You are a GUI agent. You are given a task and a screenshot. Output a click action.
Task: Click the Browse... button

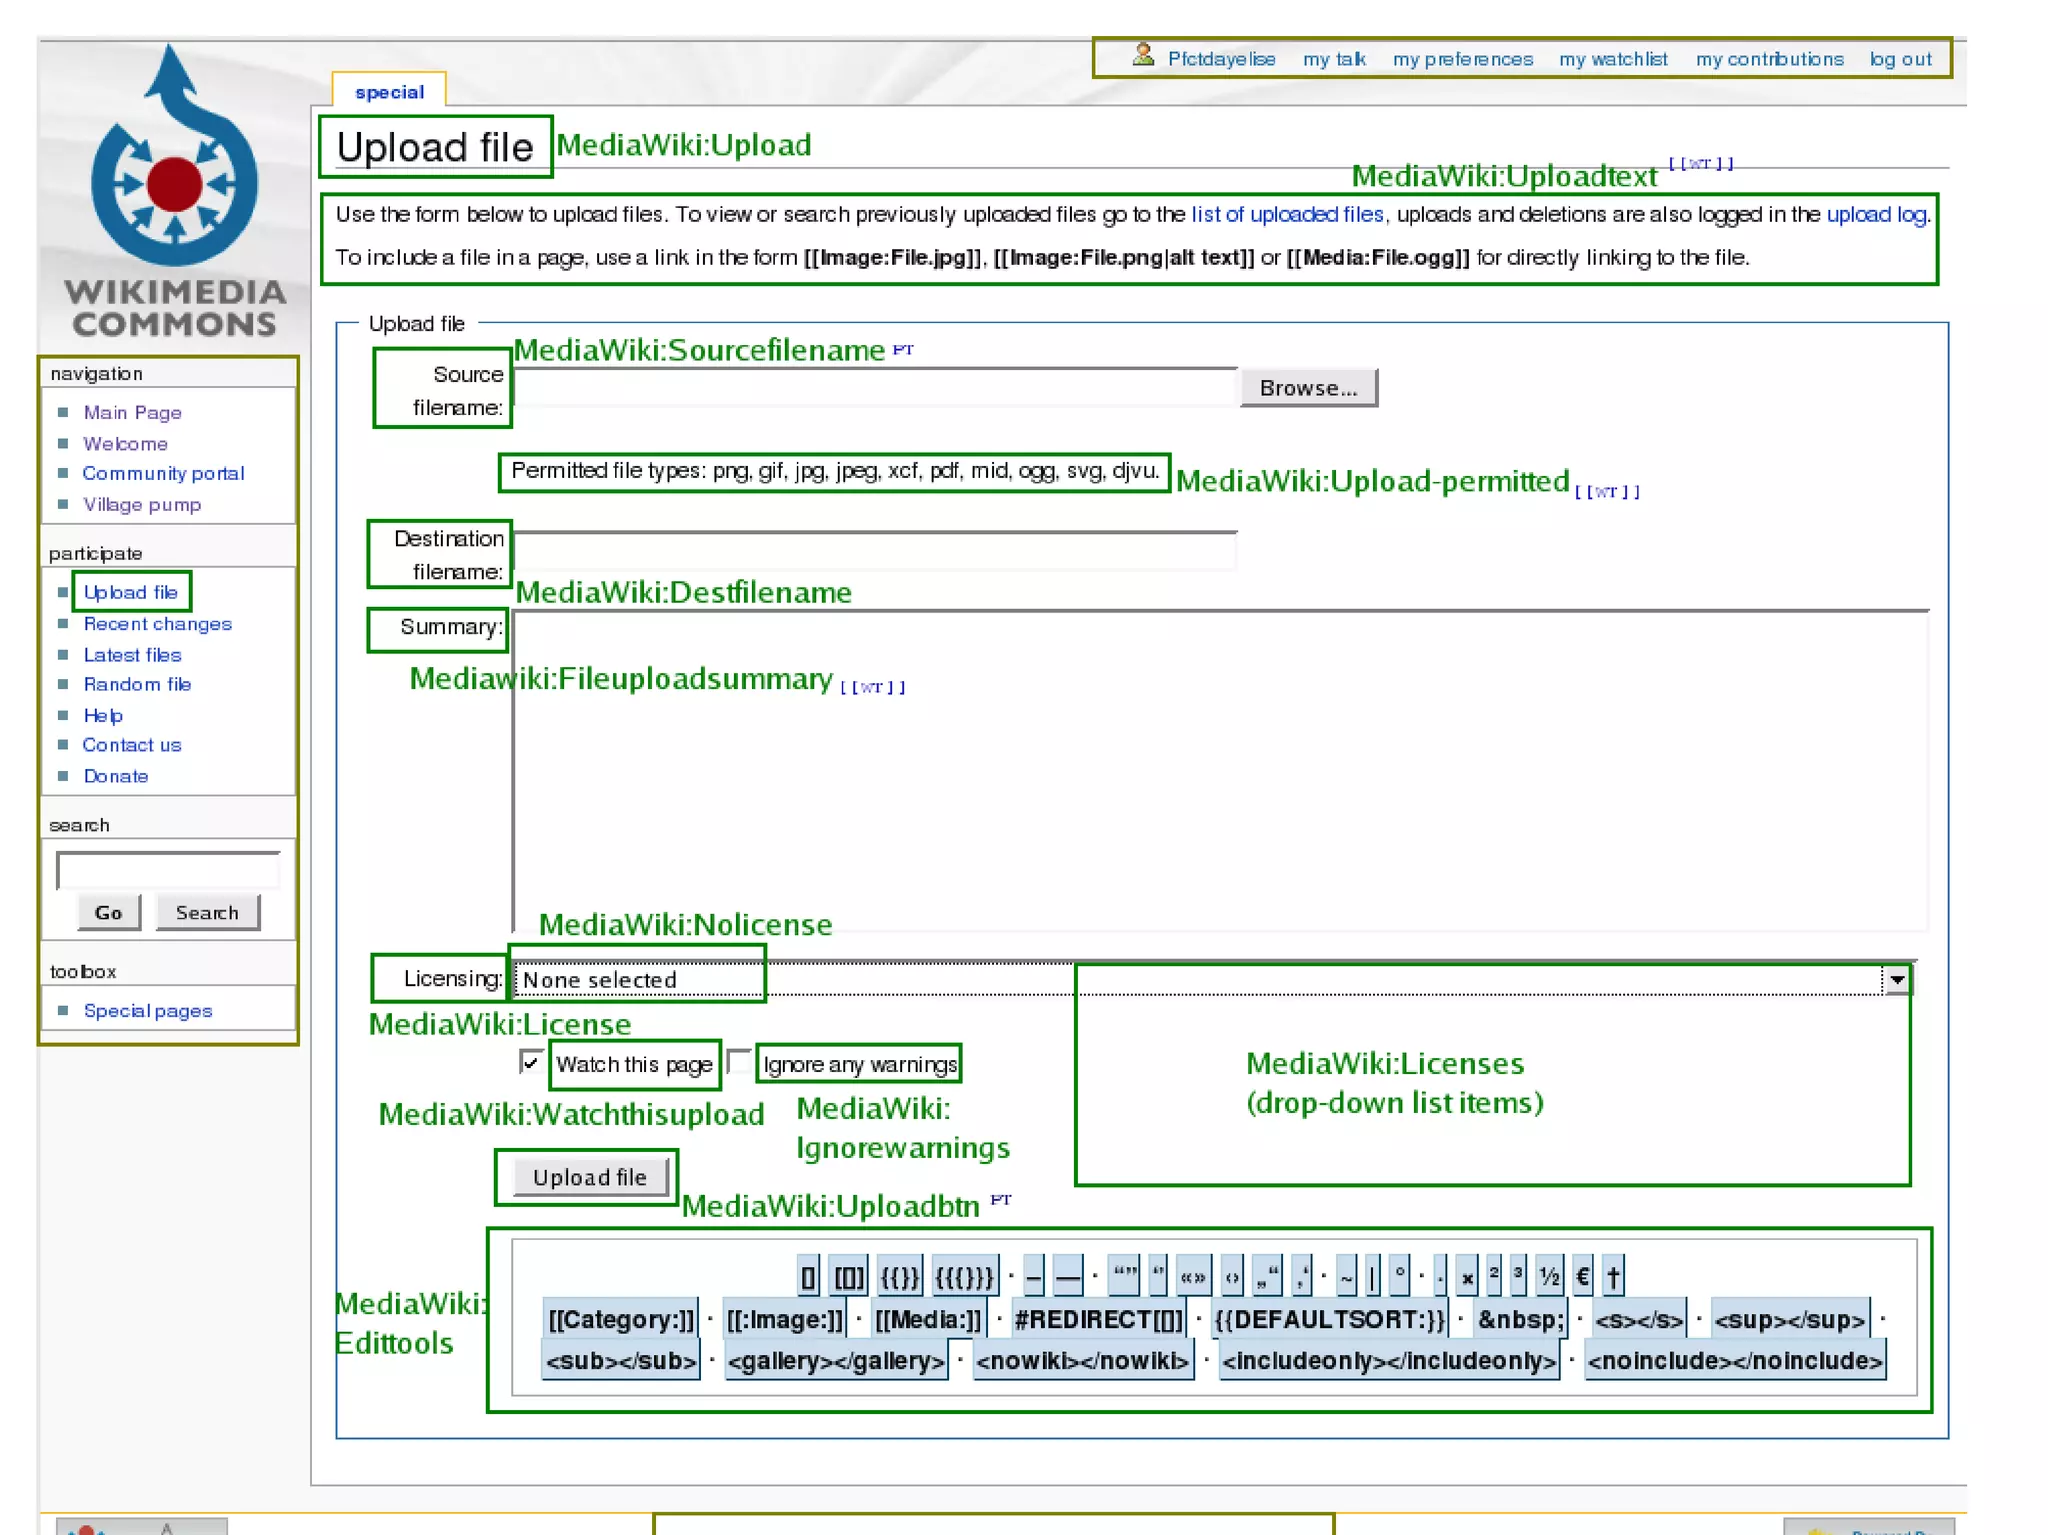click(x=1308, y=388)
